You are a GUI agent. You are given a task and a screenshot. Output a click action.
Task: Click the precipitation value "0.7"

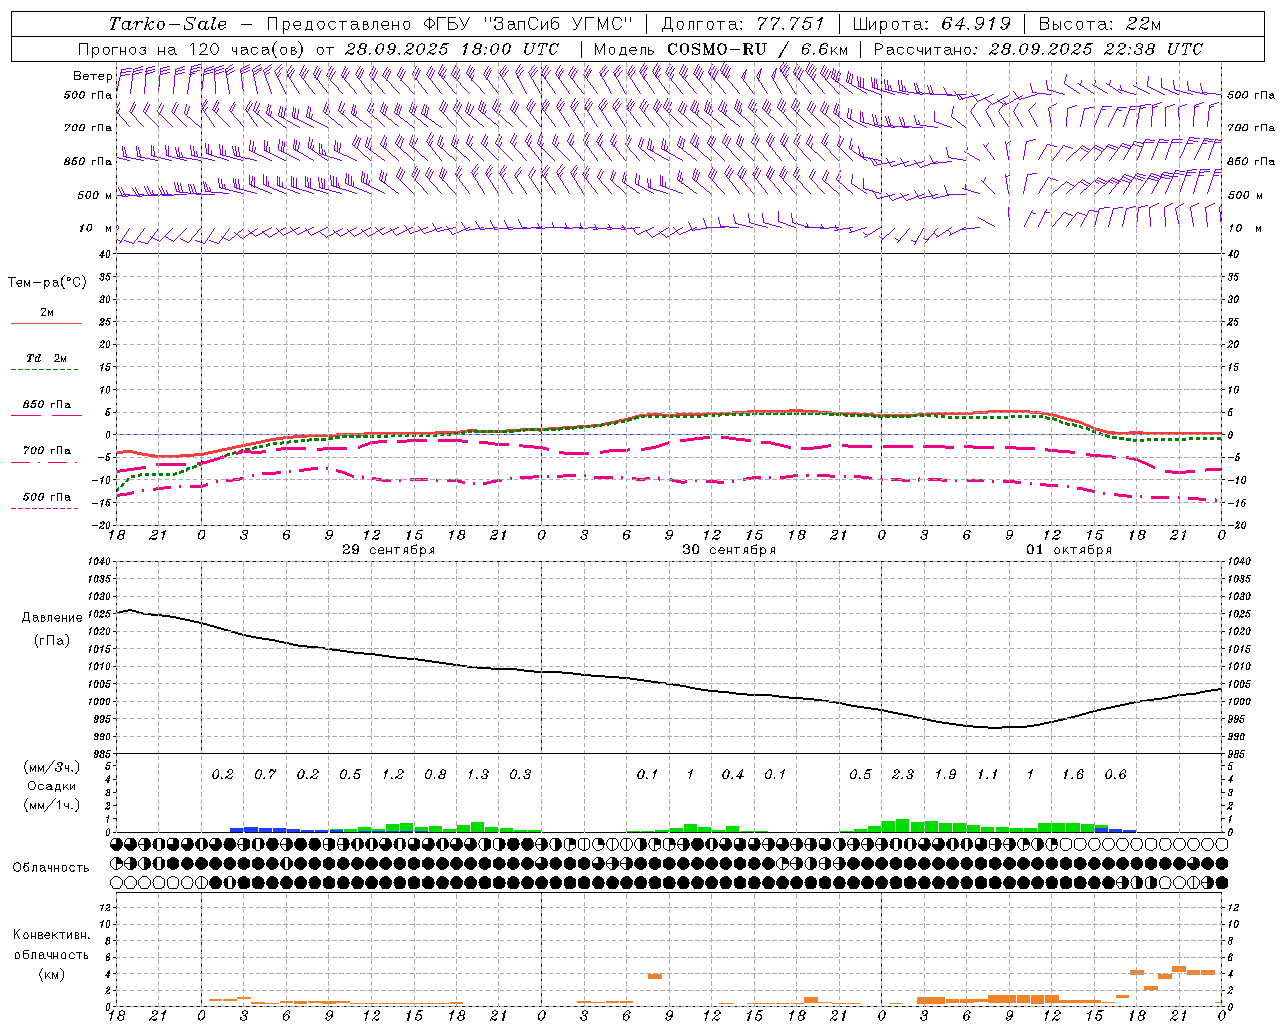265,775
